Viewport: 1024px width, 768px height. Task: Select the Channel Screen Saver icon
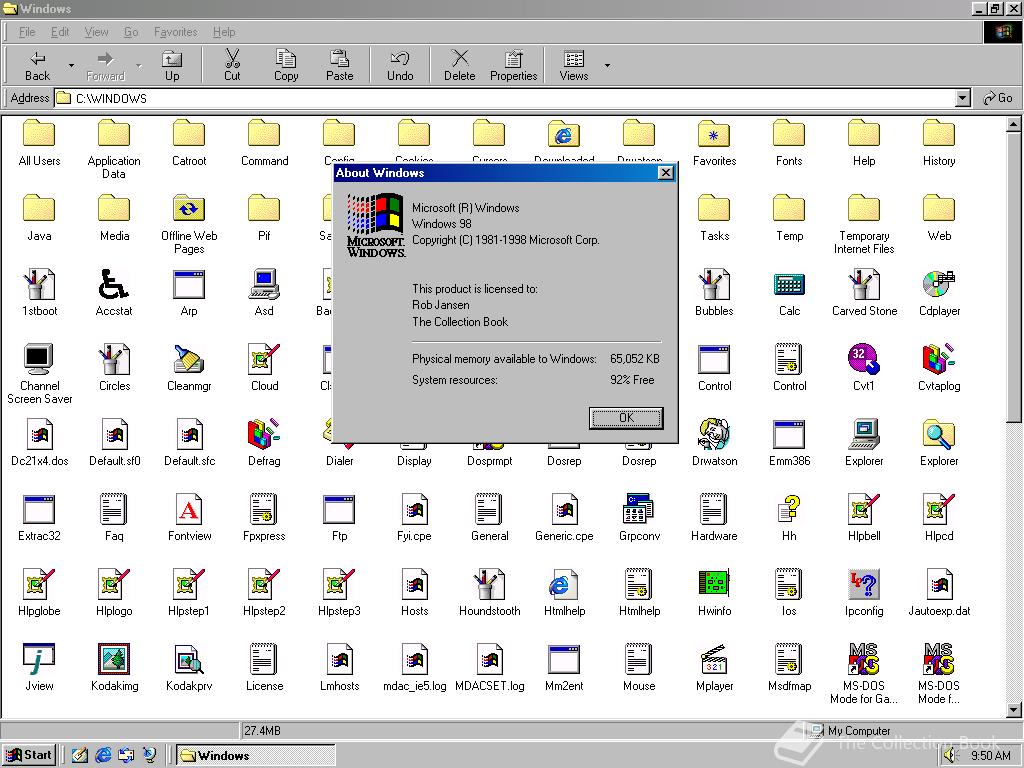click(38, 359)
